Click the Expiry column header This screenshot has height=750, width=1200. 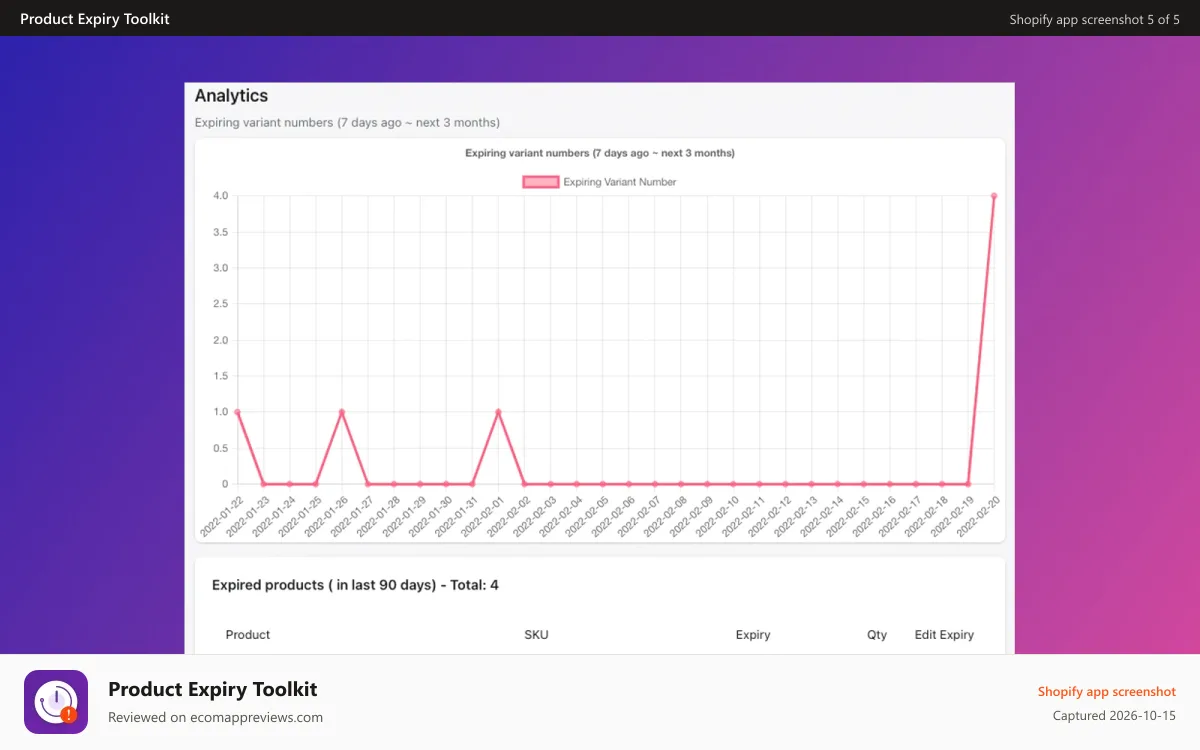point(753,635)
